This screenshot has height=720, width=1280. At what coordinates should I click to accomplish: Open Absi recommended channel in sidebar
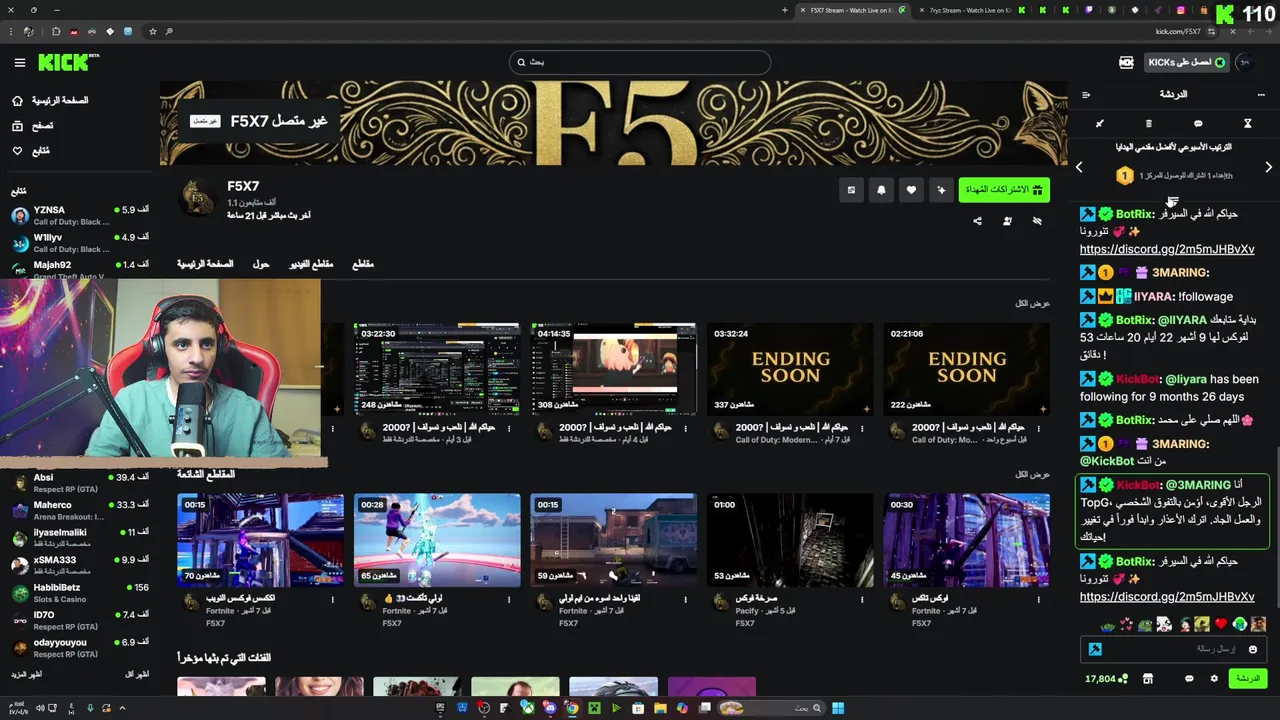point(80,483)
